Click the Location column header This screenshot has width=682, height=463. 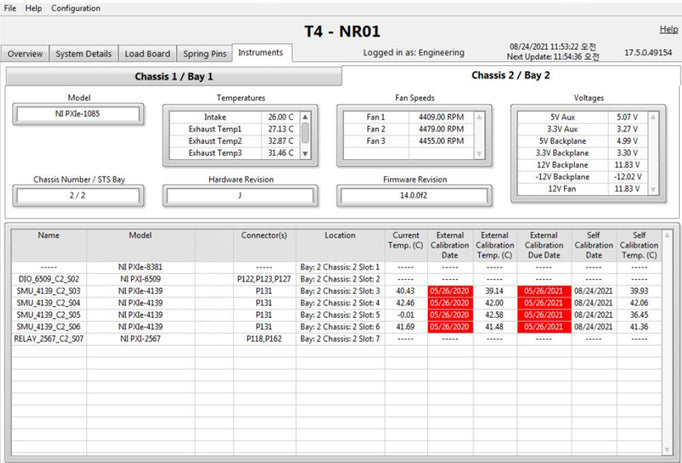(340, 245)
